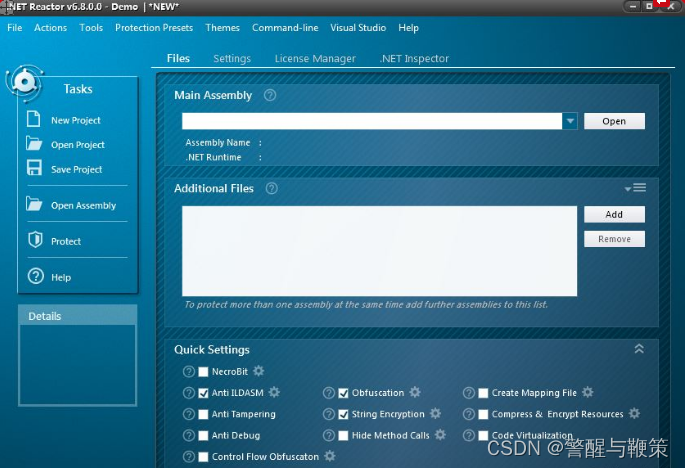This screenshot has width=685, height=468.
Task: Click the Protect task link
Action: coord(66,241)
